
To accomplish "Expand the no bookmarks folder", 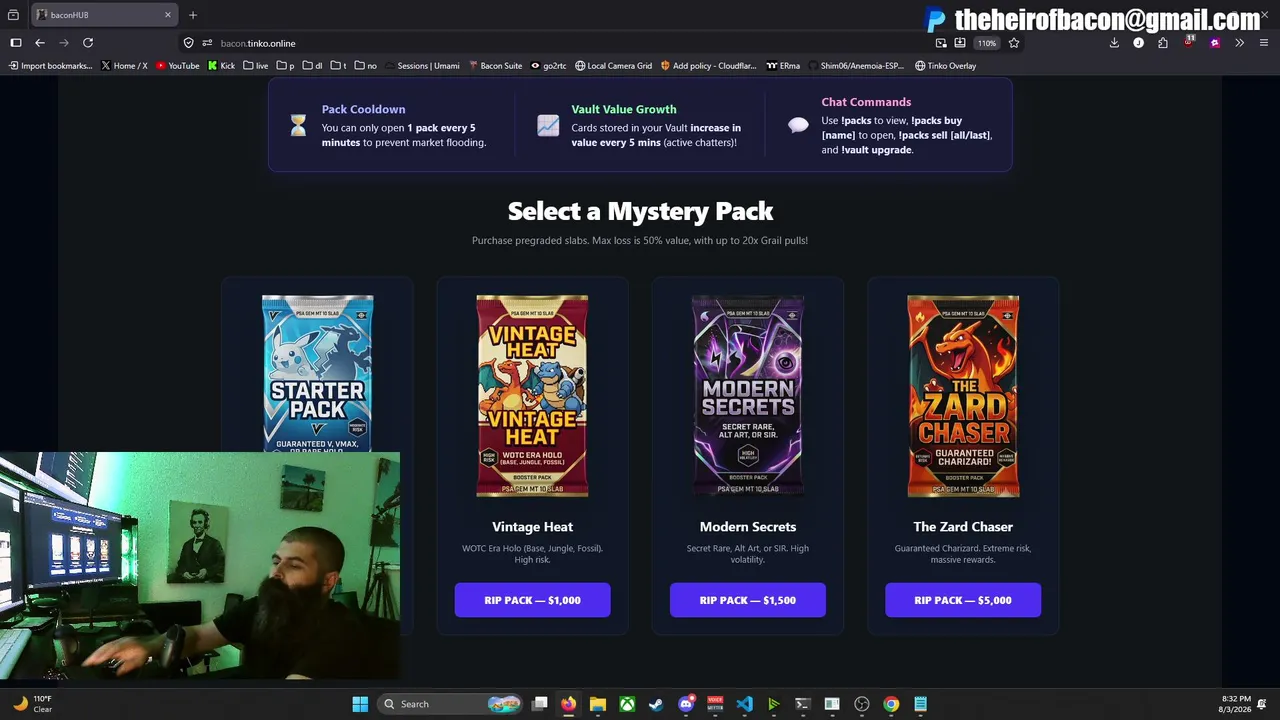I will [365, 66].
